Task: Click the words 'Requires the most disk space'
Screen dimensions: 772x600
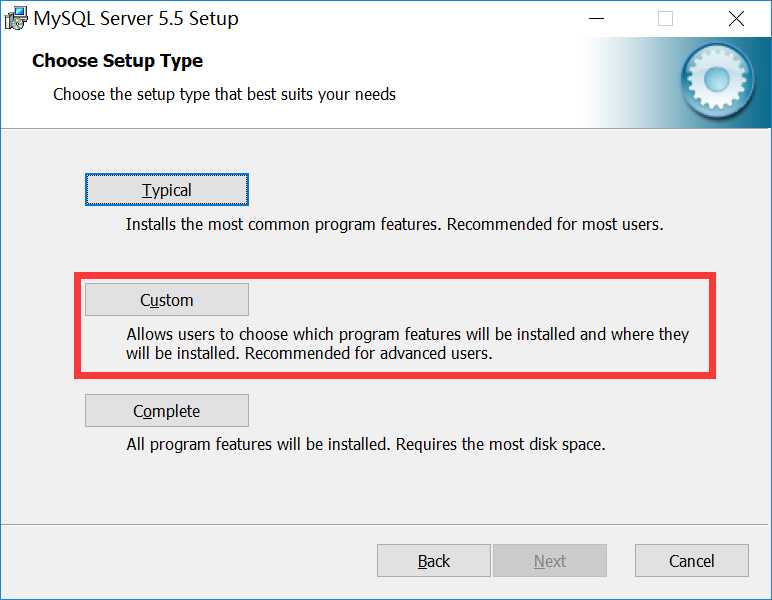Action: pyautogui.click(x=501, y=444)
